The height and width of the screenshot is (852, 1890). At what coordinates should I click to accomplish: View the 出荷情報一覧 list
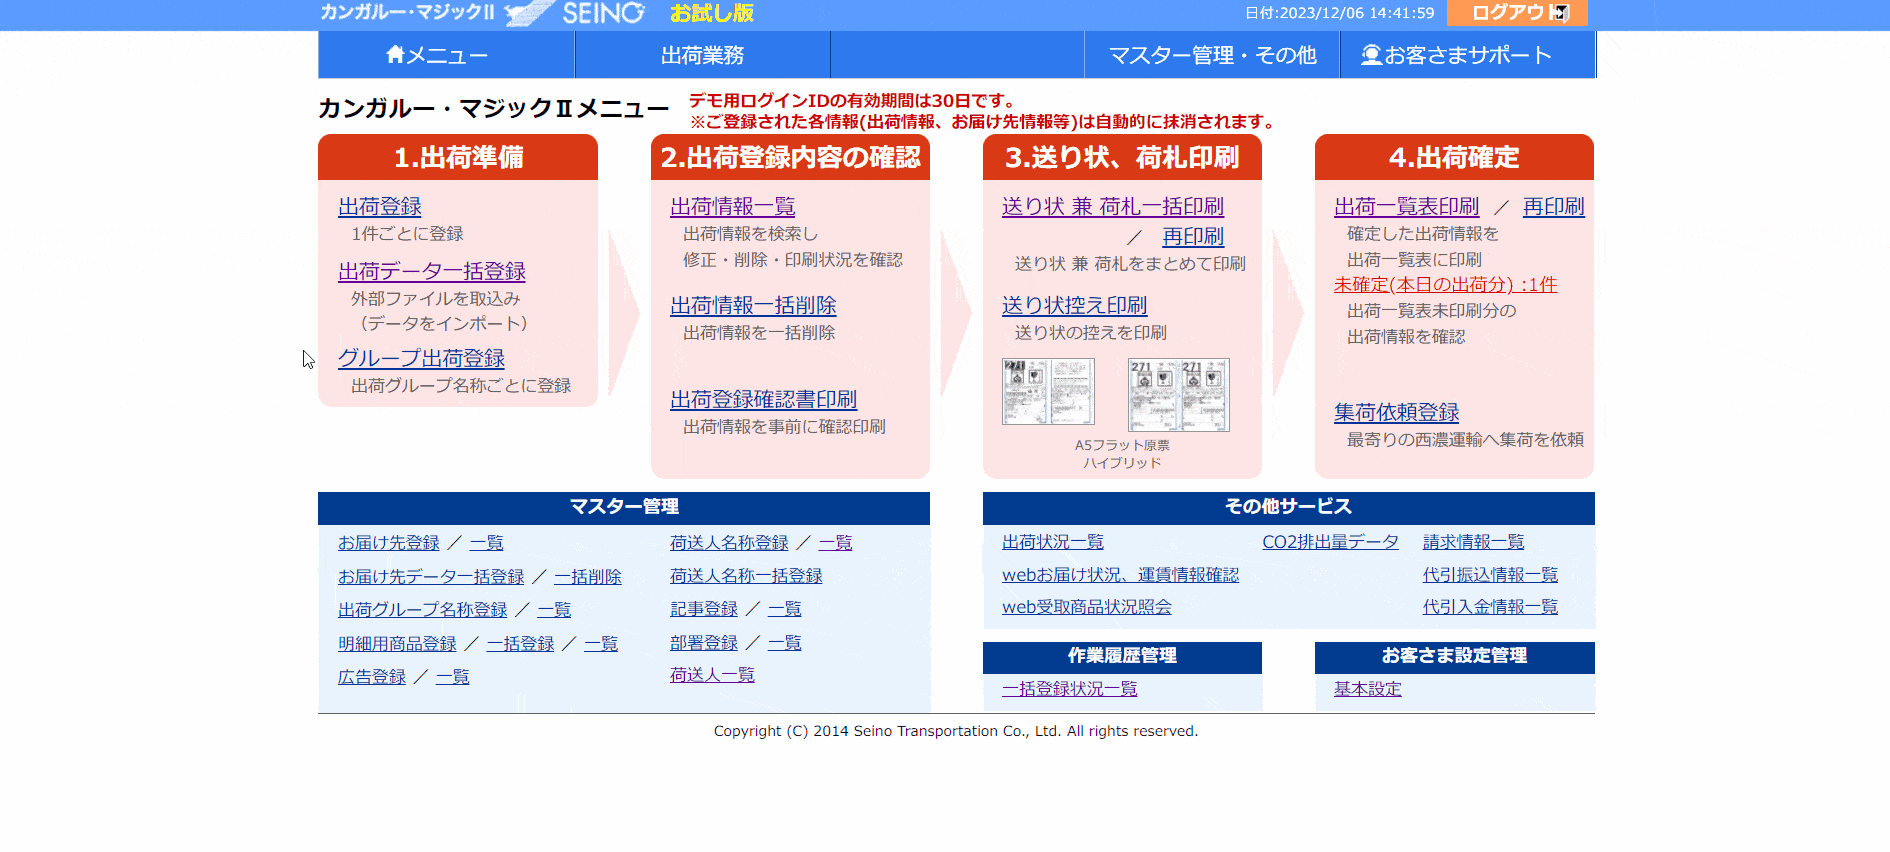(733, 206)
